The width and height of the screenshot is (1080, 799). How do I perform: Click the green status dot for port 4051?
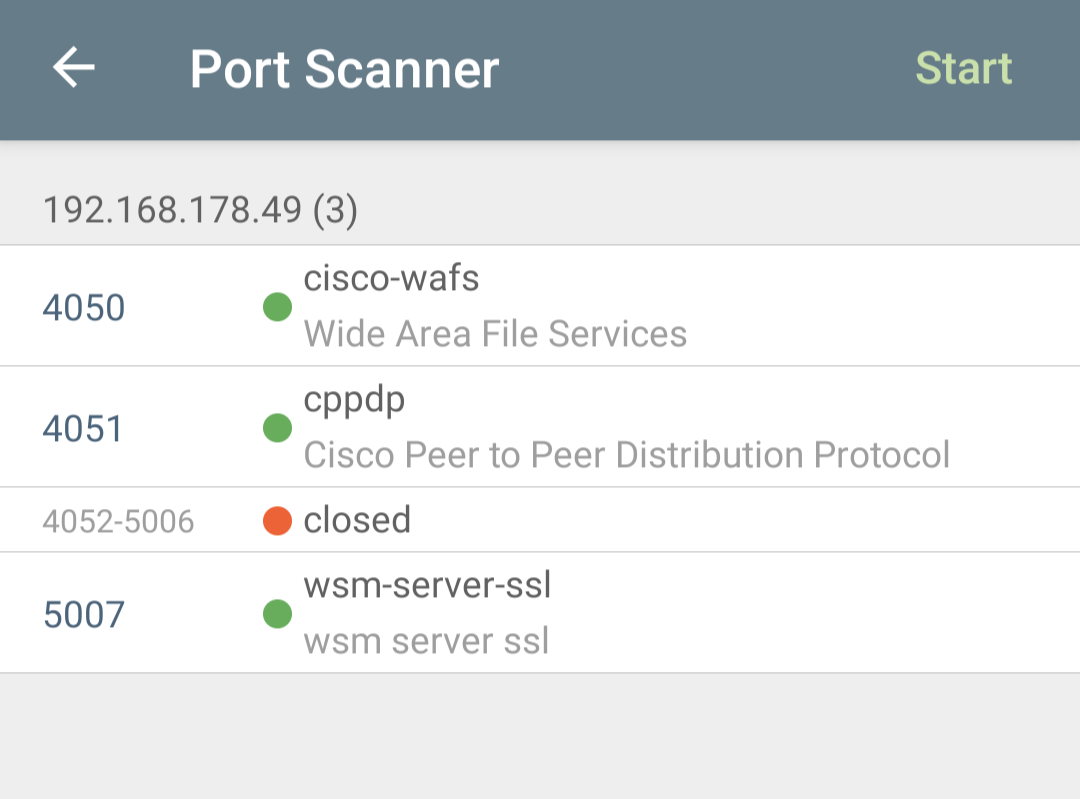(x=278, y=428)
